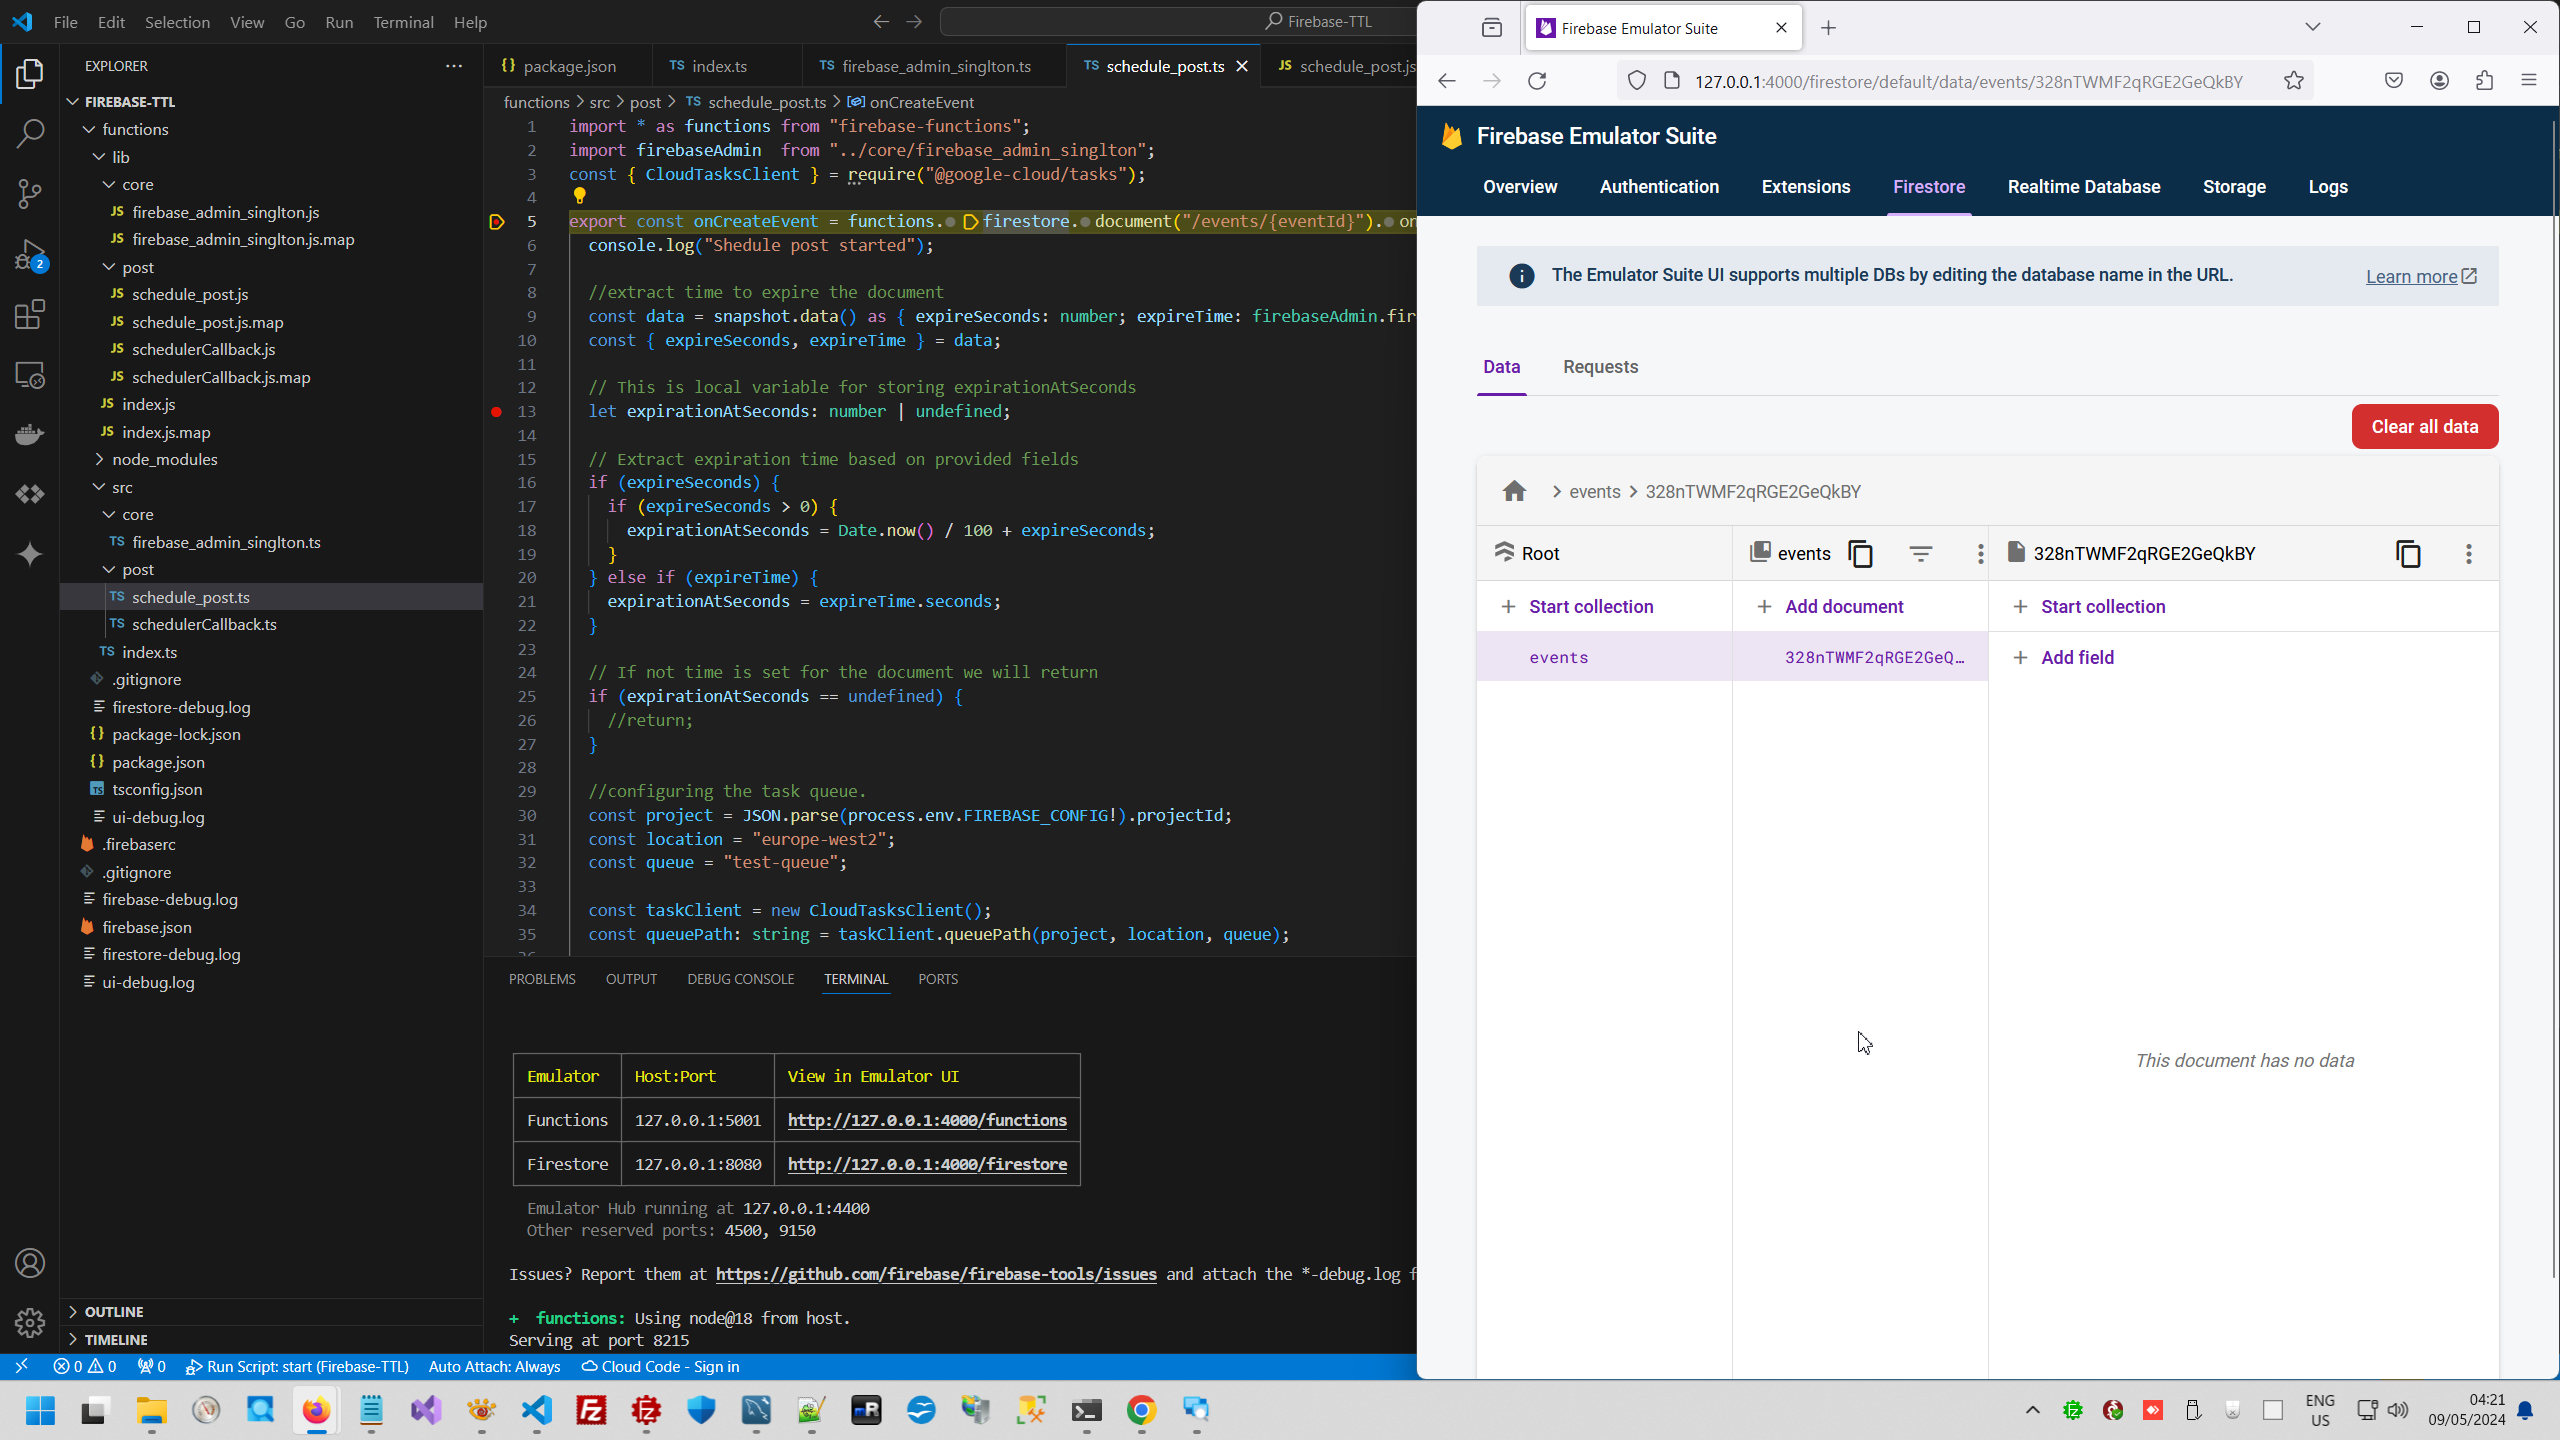Expand the OUTLINE section
The width and height of the screenshot is (2560, 1440).
[114, 1311]
